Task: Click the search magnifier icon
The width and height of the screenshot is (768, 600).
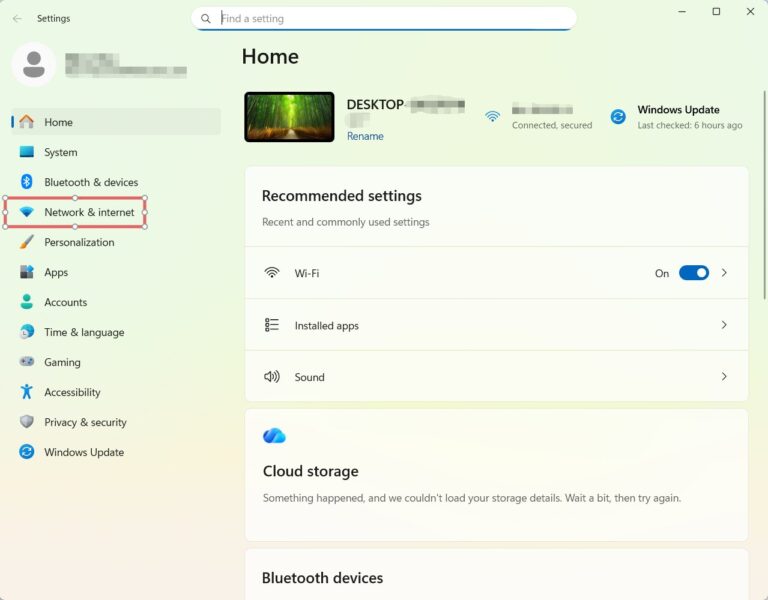Action: coord(206,19)
